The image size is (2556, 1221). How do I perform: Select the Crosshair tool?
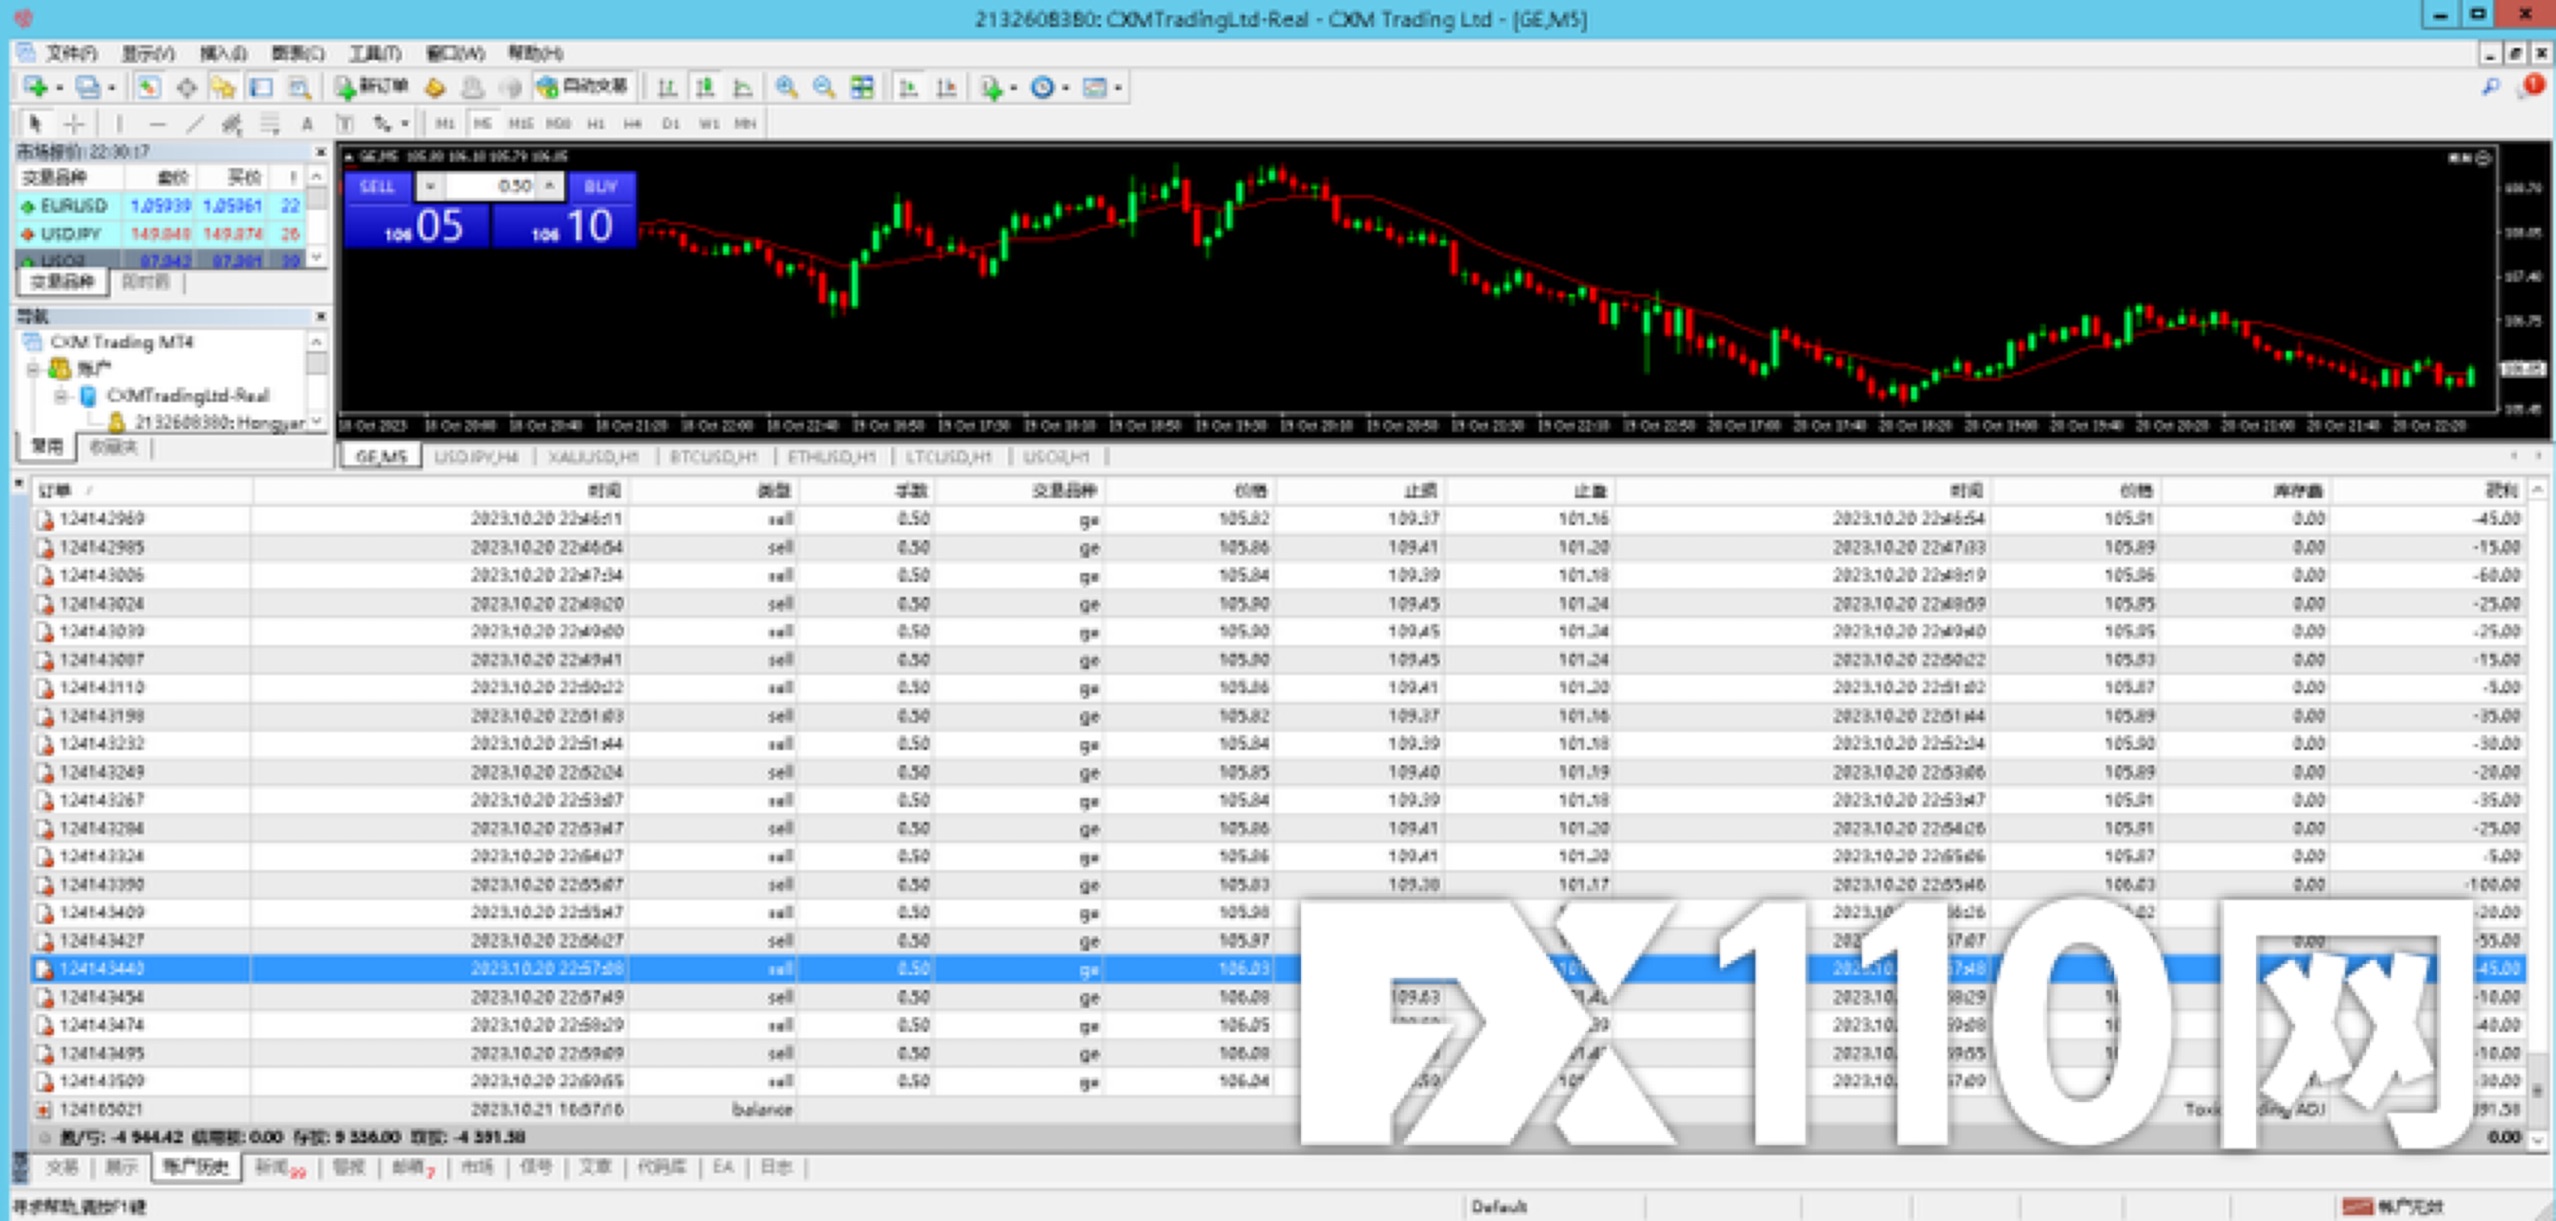[x=73, y=124]
